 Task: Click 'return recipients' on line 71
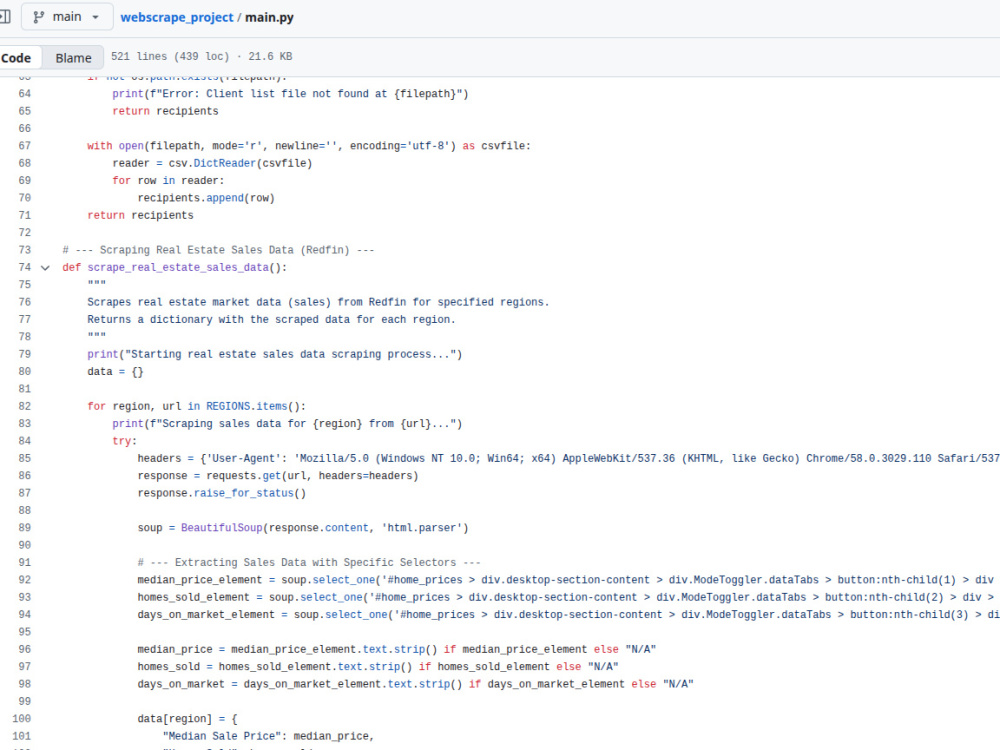(140, 216)
